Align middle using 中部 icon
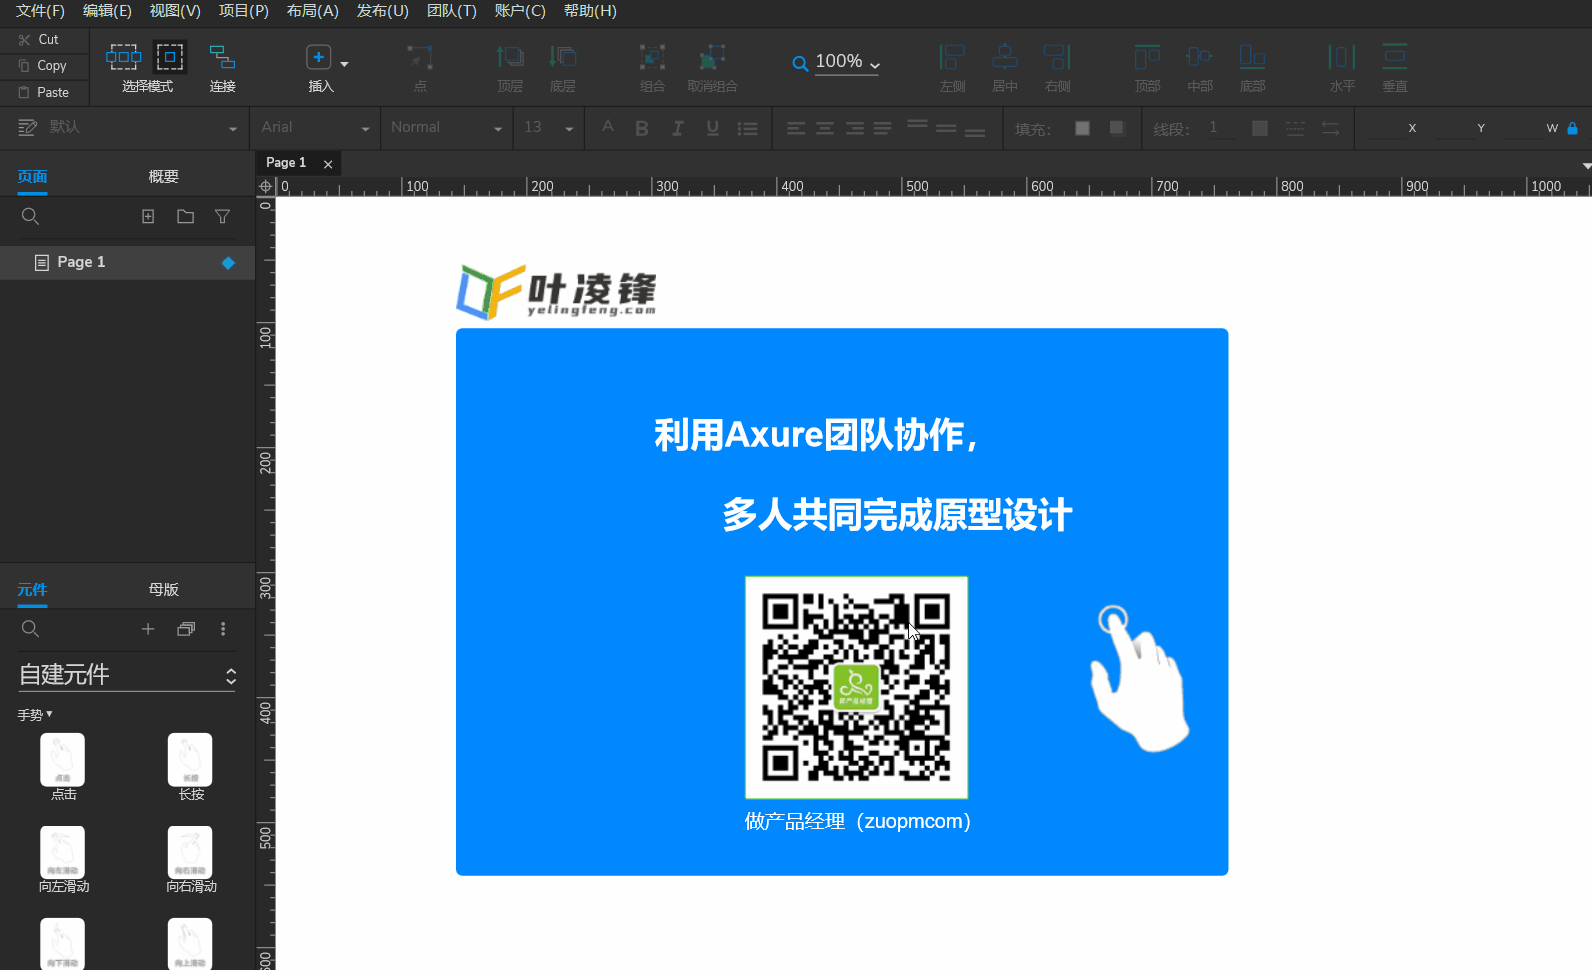This screenshot has width=1592, height=970. [x=1199, y=57]
